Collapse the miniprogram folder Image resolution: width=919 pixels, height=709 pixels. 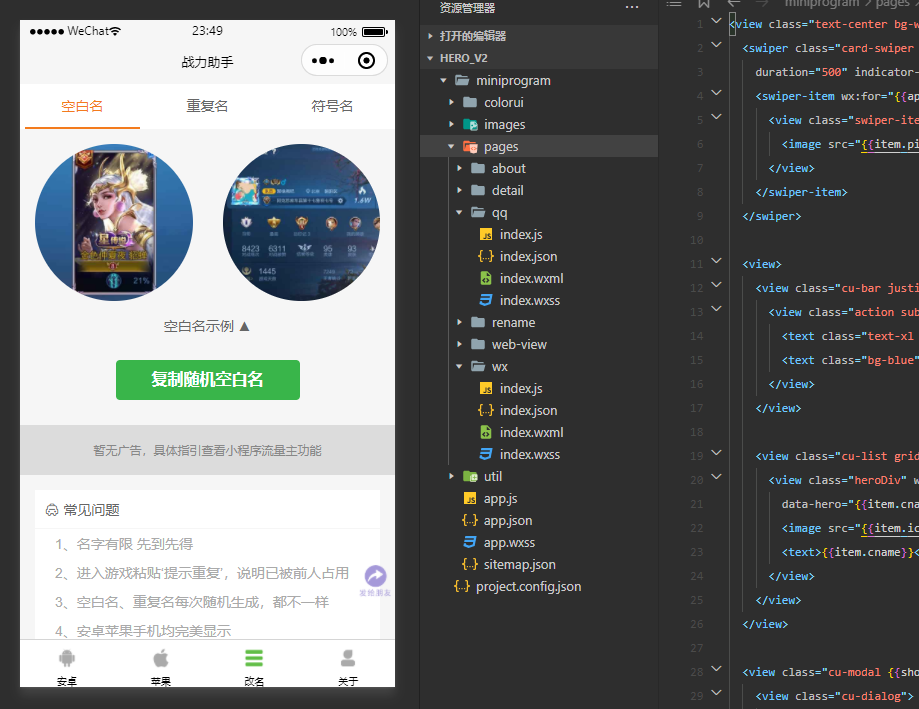pos(444,80)
